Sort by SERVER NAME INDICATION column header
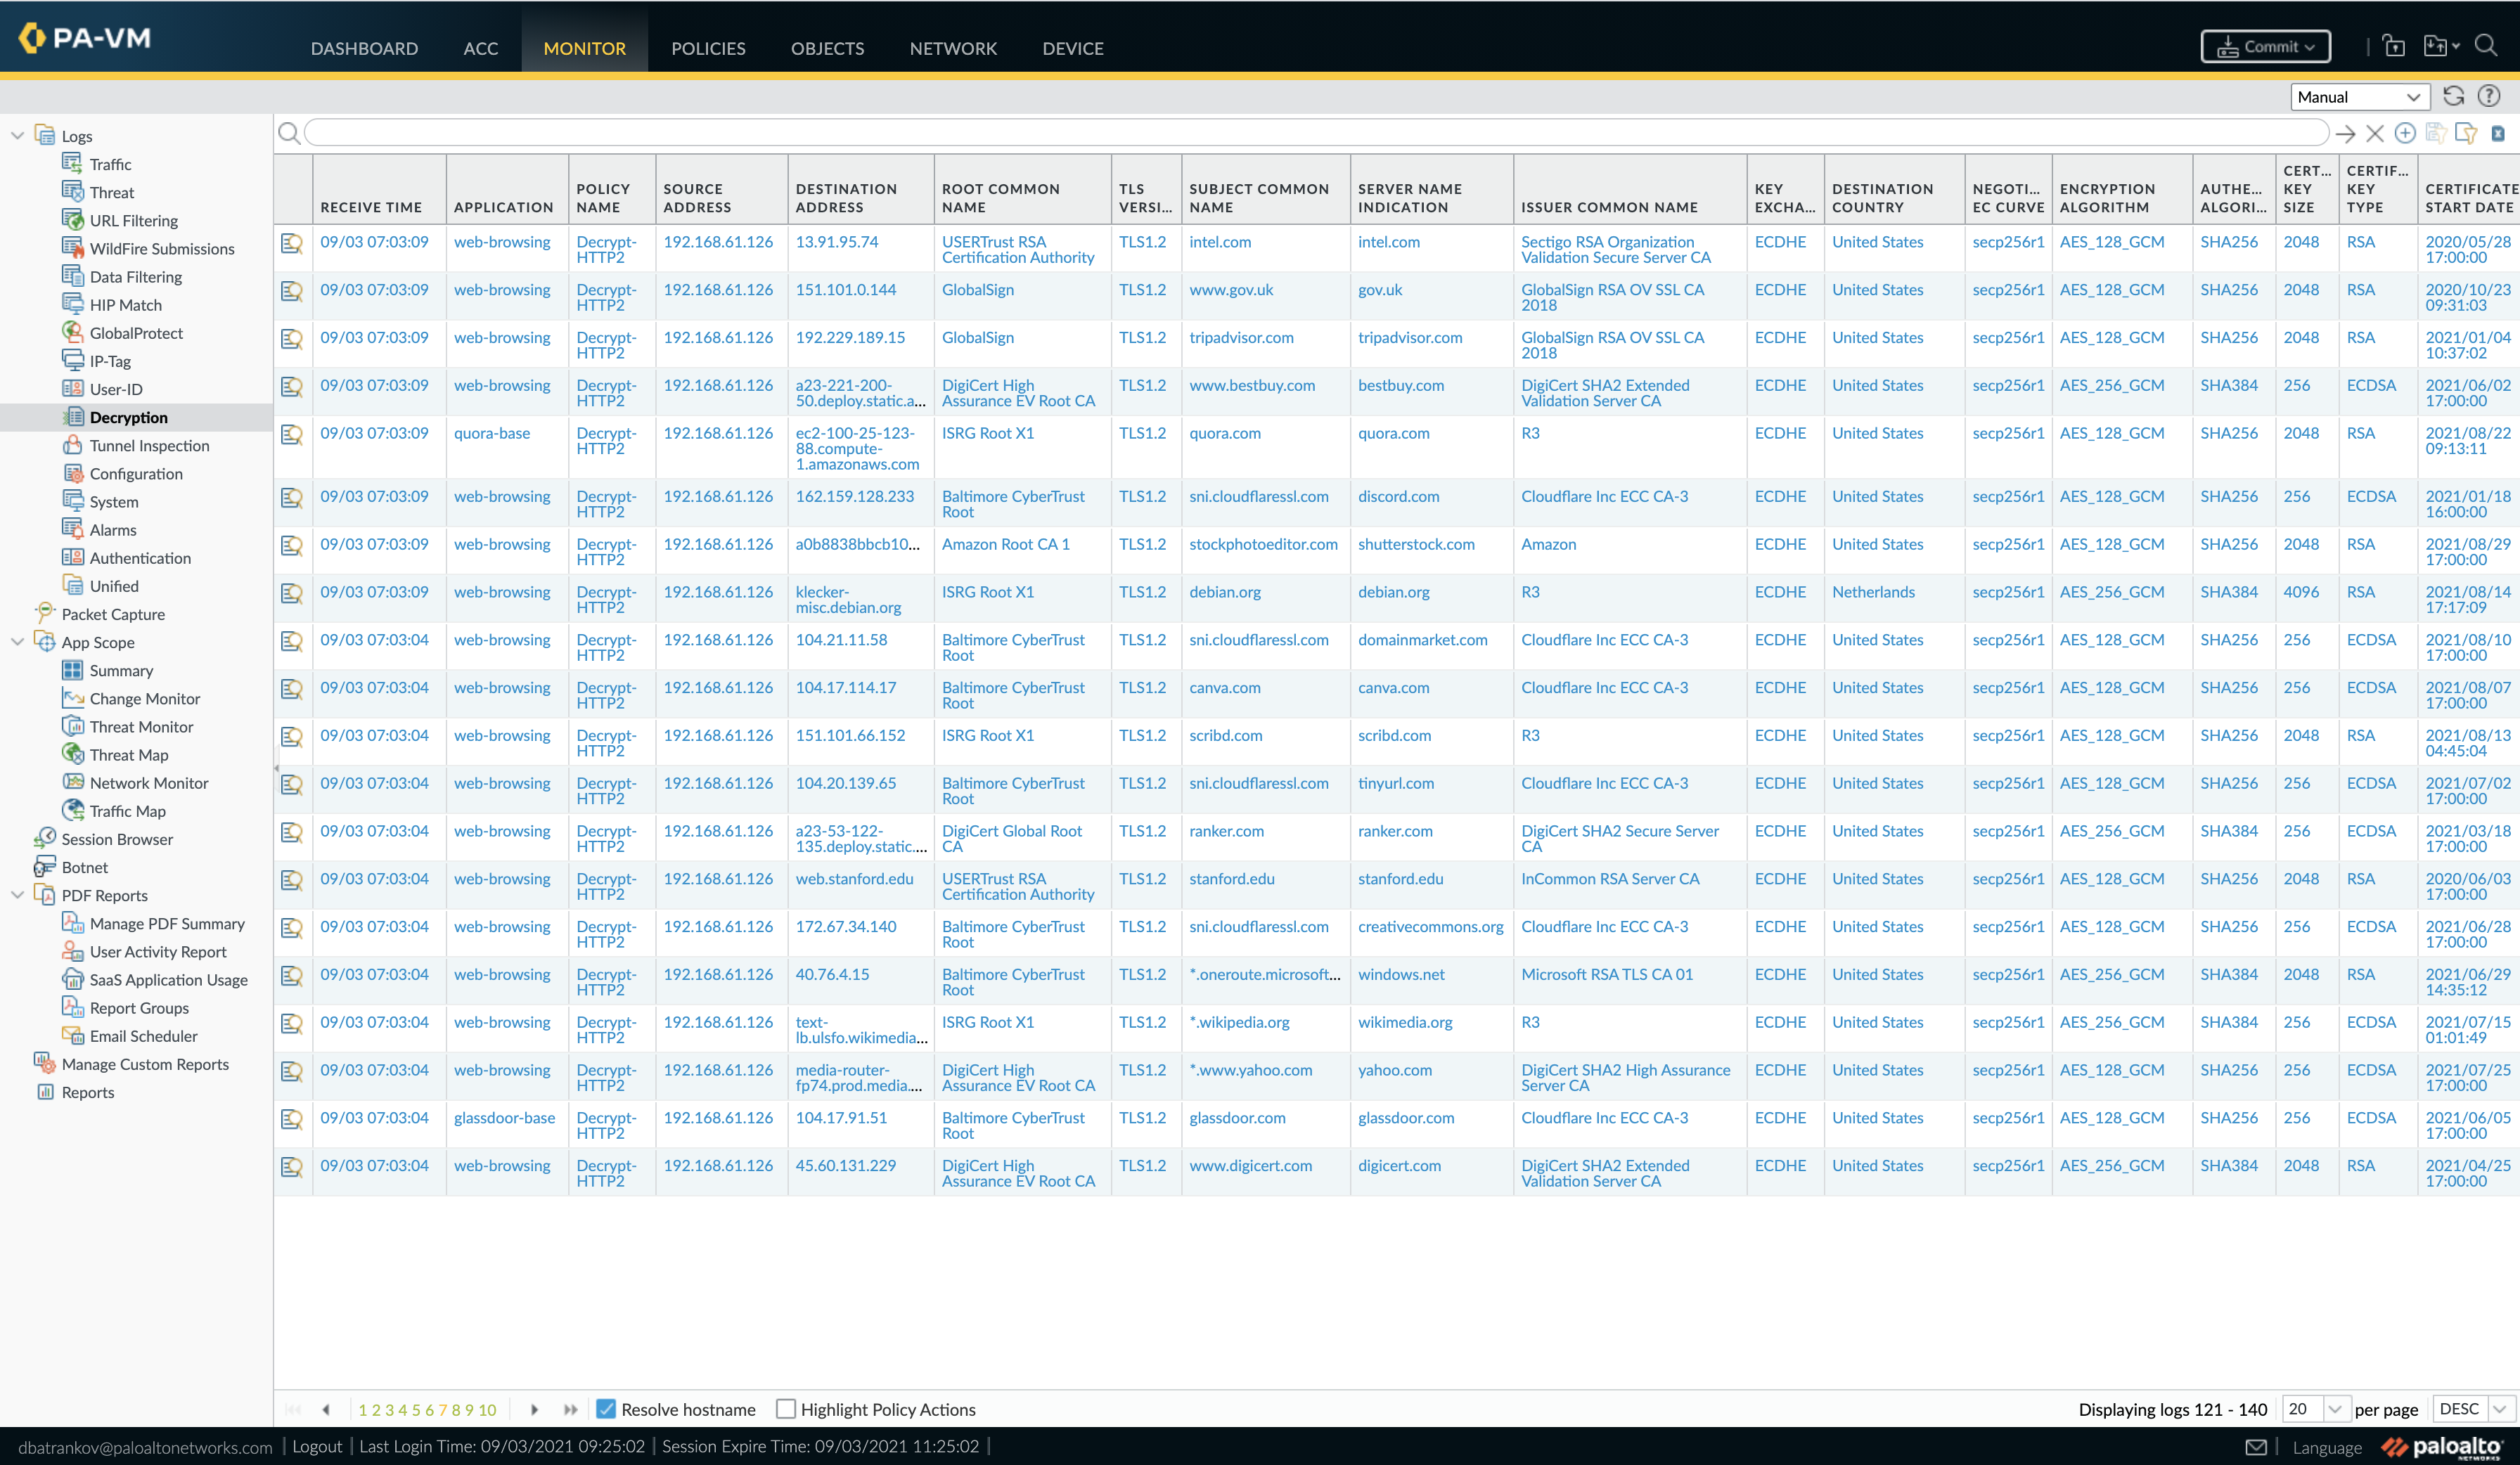 tap(1409, 198)
